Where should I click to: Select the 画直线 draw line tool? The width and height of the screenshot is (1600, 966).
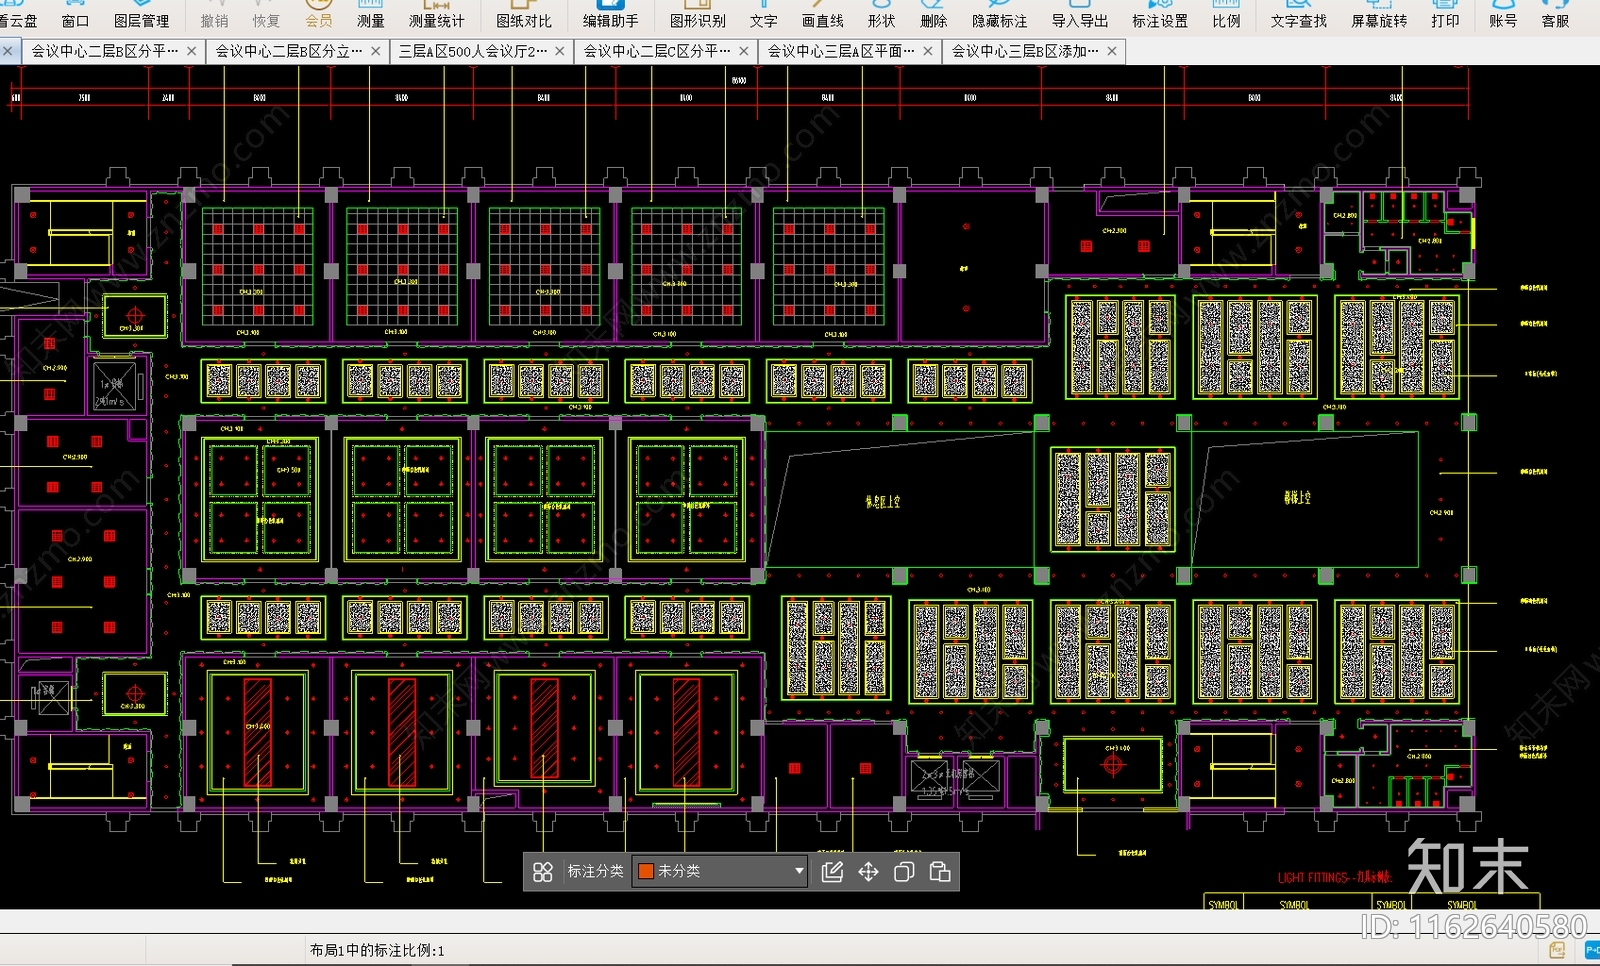(823, 14)
